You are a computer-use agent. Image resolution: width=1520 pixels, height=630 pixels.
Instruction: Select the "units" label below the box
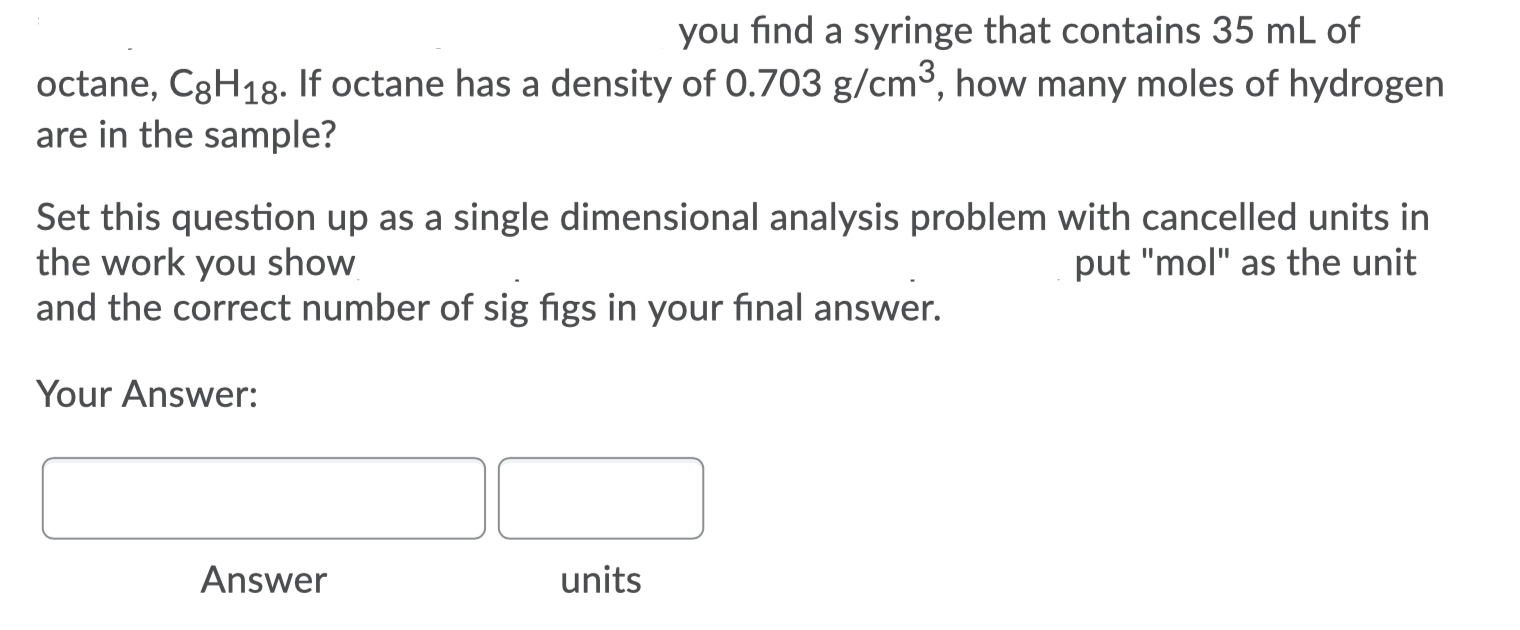600,580
